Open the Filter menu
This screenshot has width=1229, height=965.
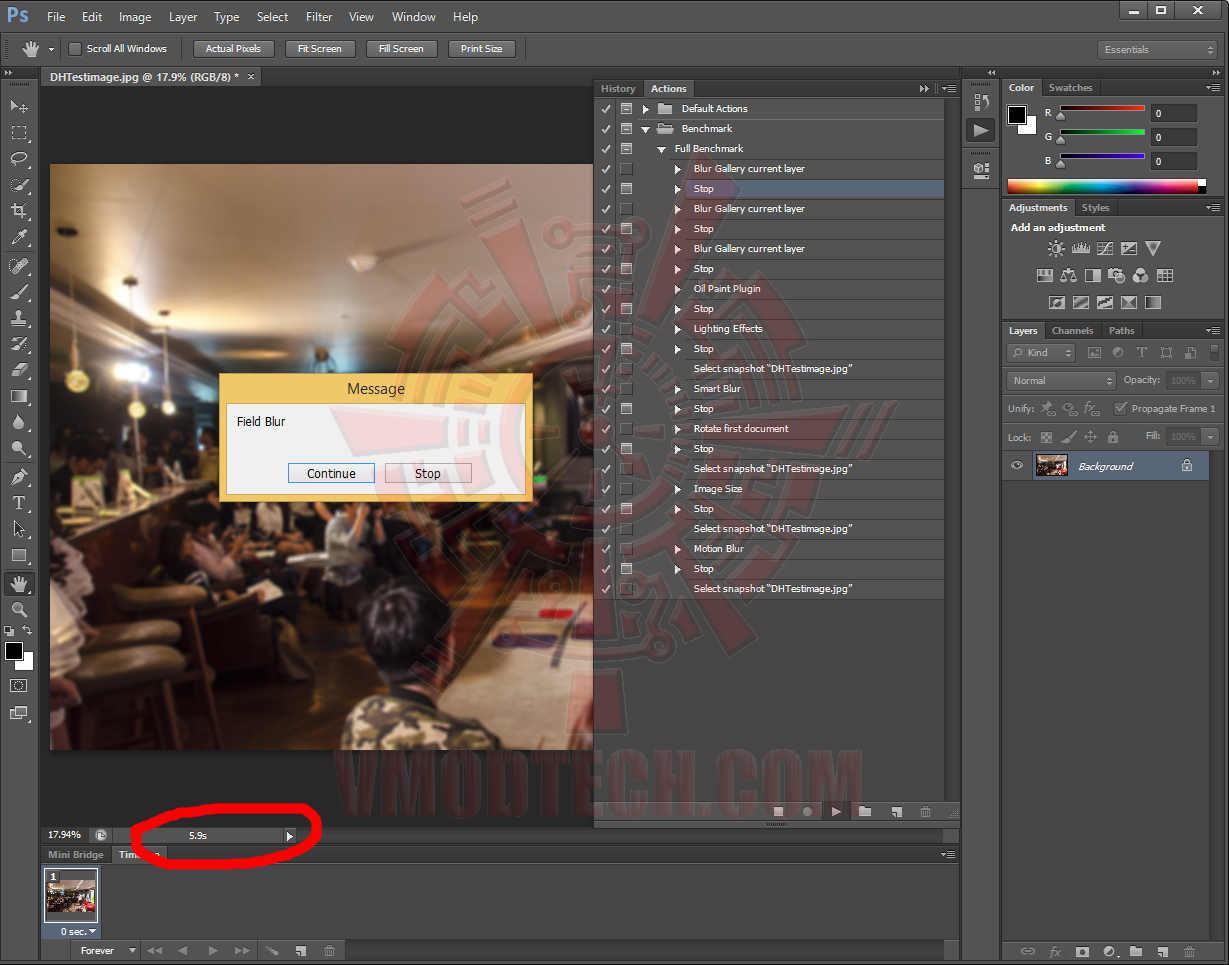point(319,17)
